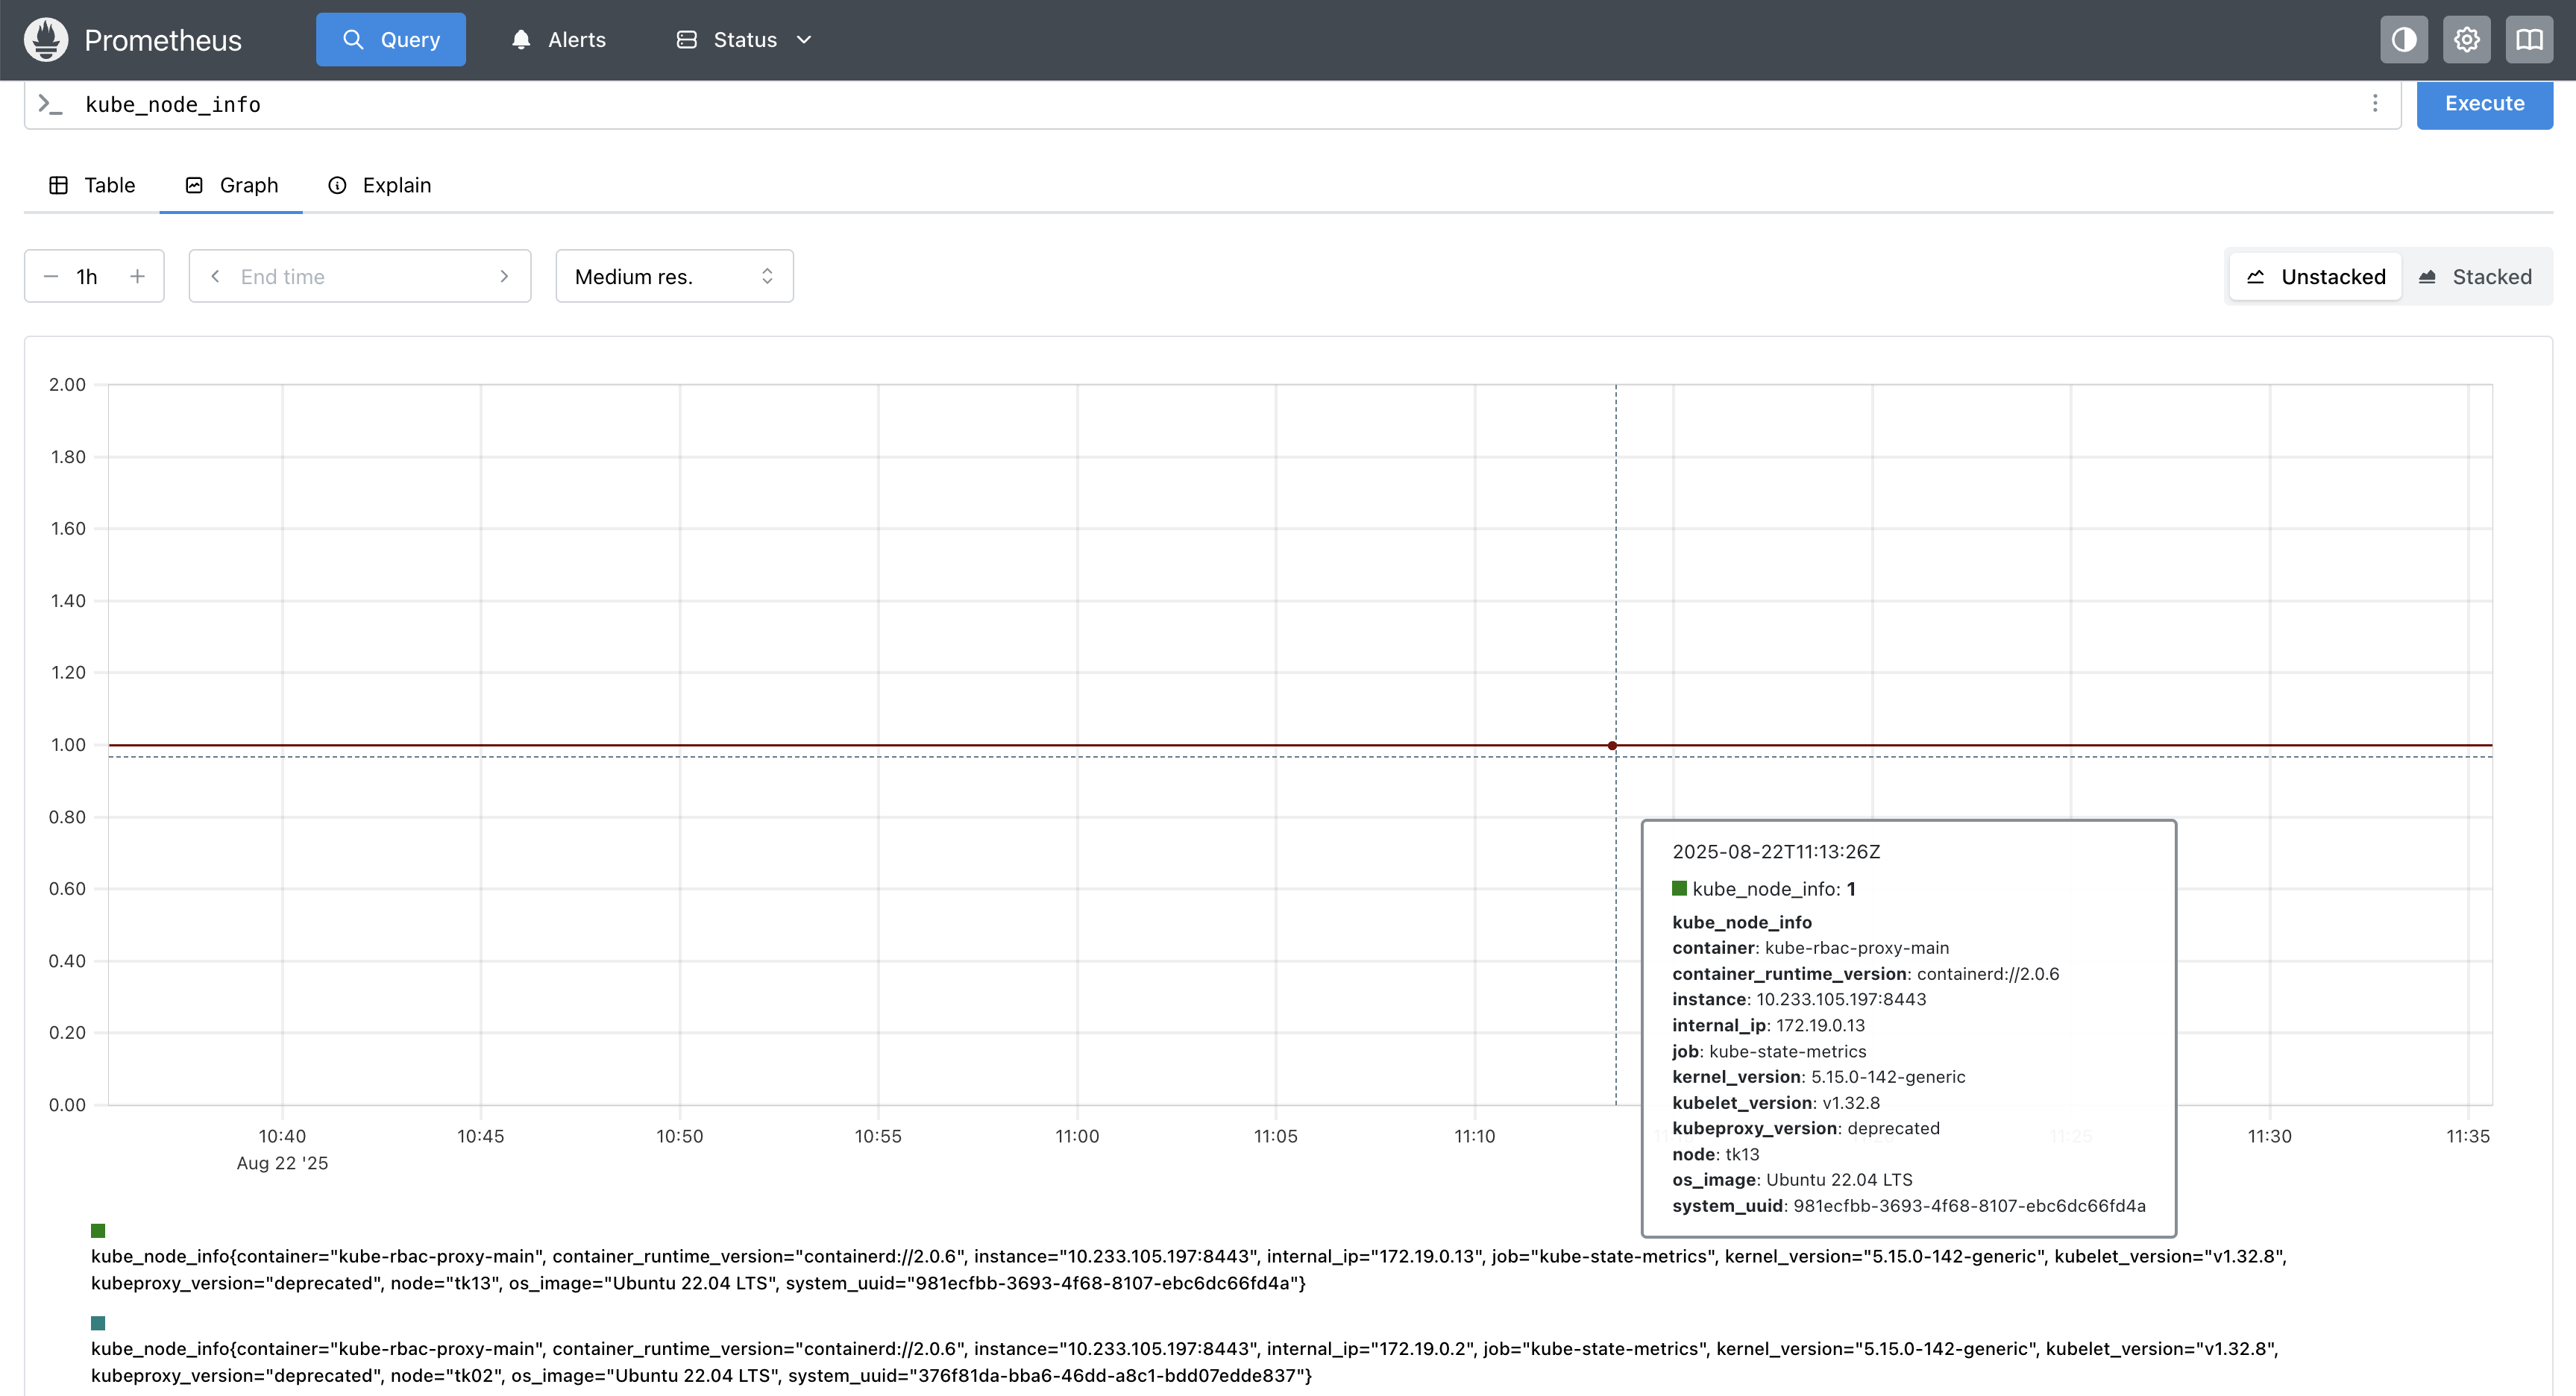
Task: Open the documentation book icon
Action: 2528,40
